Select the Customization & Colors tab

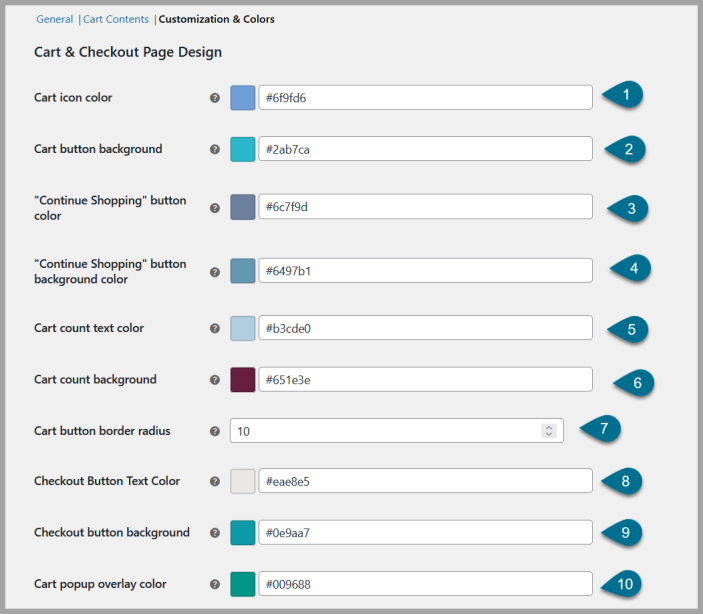click(x=216, y=19)
